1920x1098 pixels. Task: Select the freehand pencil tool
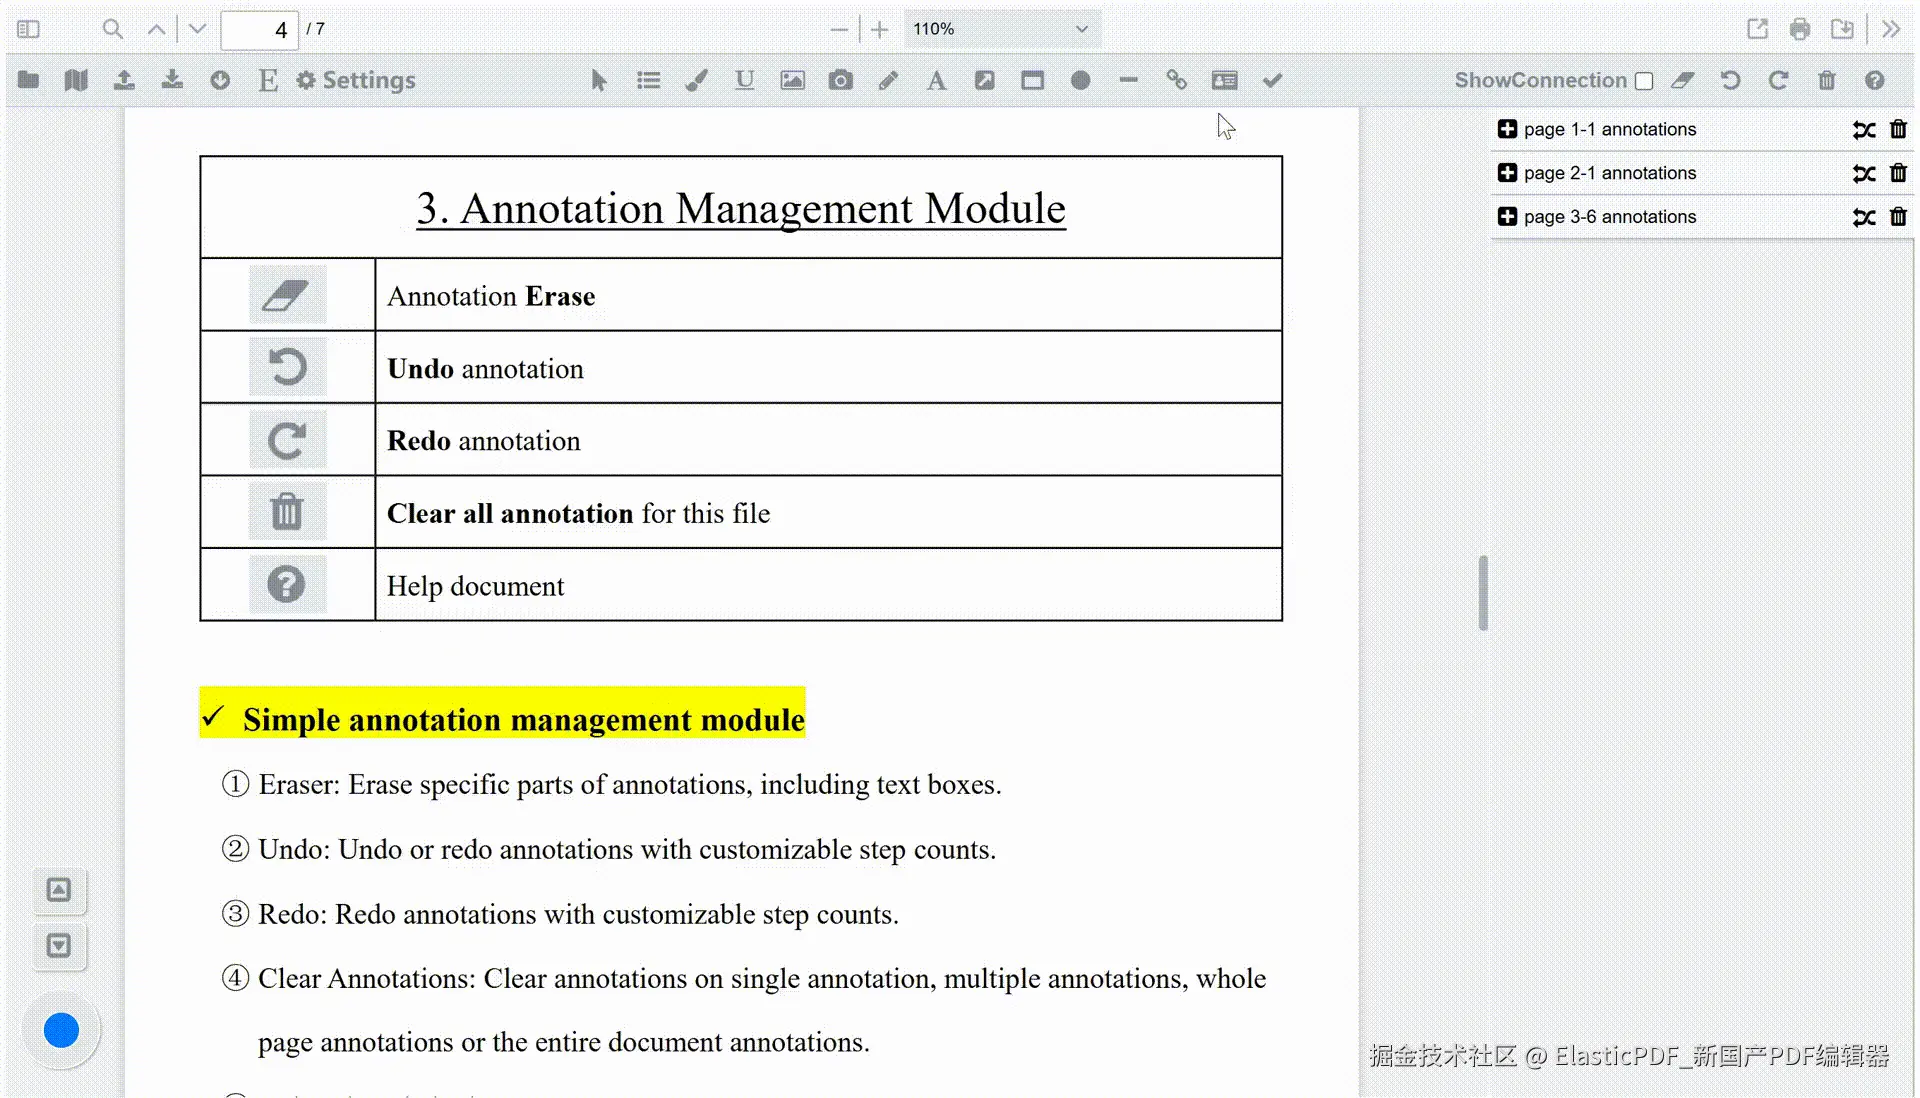888,81
